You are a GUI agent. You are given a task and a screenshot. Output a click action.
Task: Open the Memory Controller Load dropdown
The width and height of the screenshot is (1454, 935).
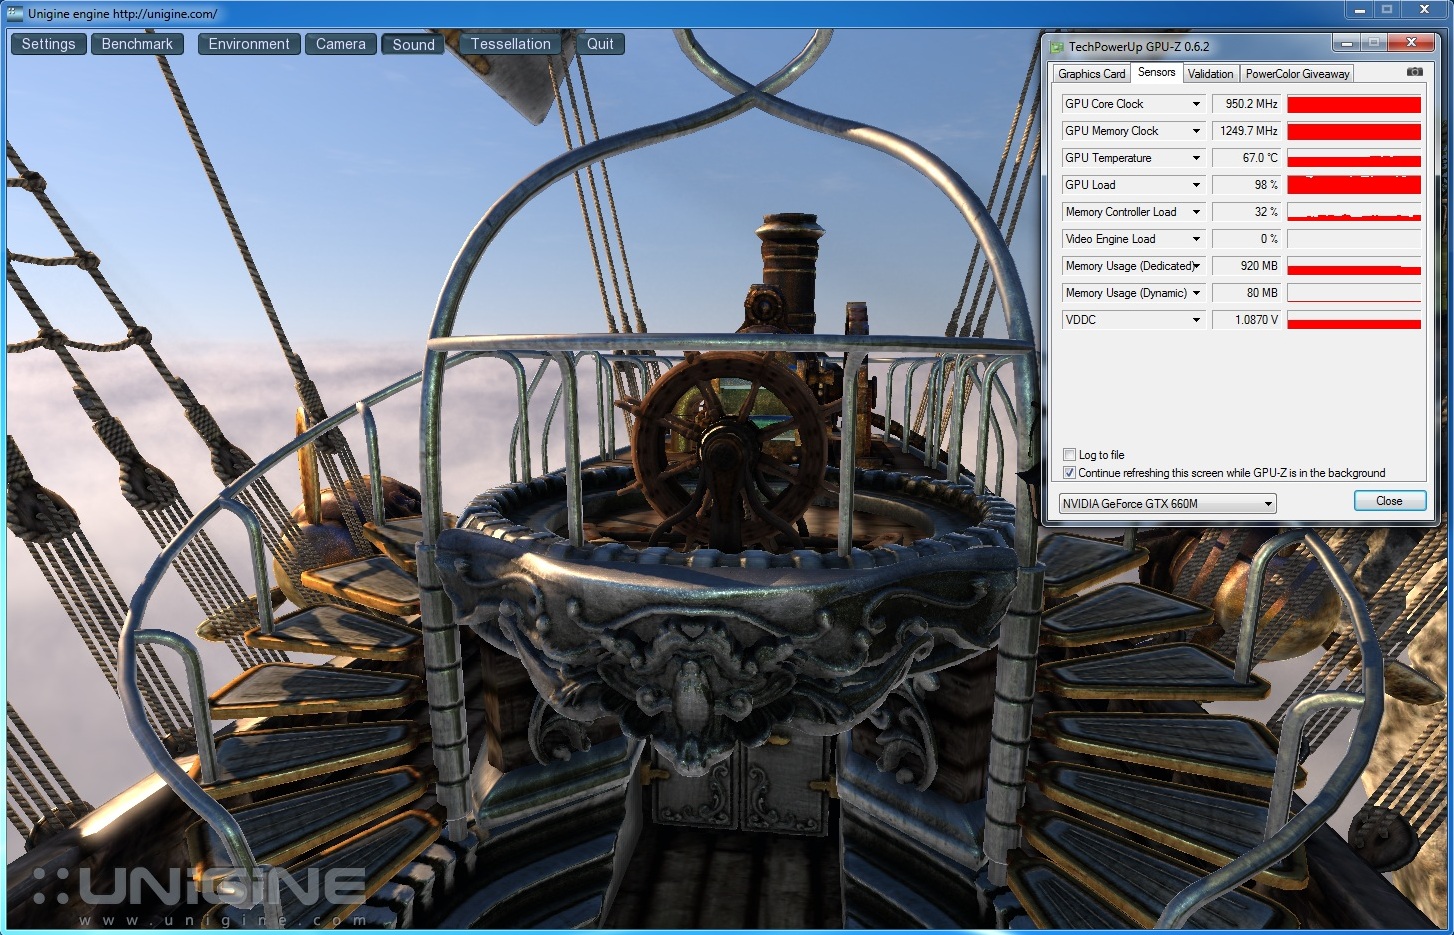pyautogui.click(x=1196, y=212)
